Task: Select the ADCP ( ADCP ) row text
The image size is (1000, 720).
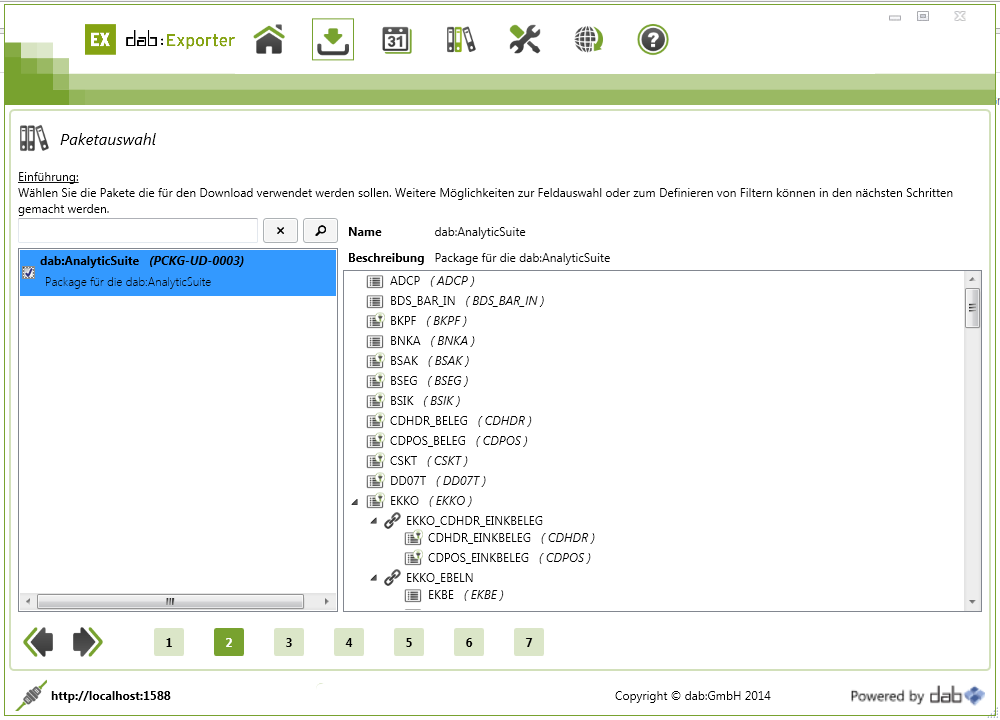Action: pyautogui.click(x=432, y=281)
